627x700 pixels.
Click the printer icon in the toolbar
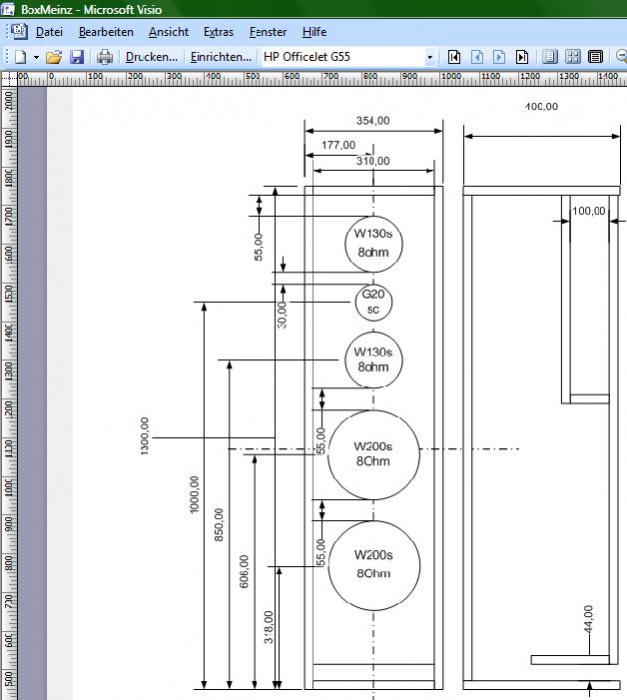click(105, 57)
